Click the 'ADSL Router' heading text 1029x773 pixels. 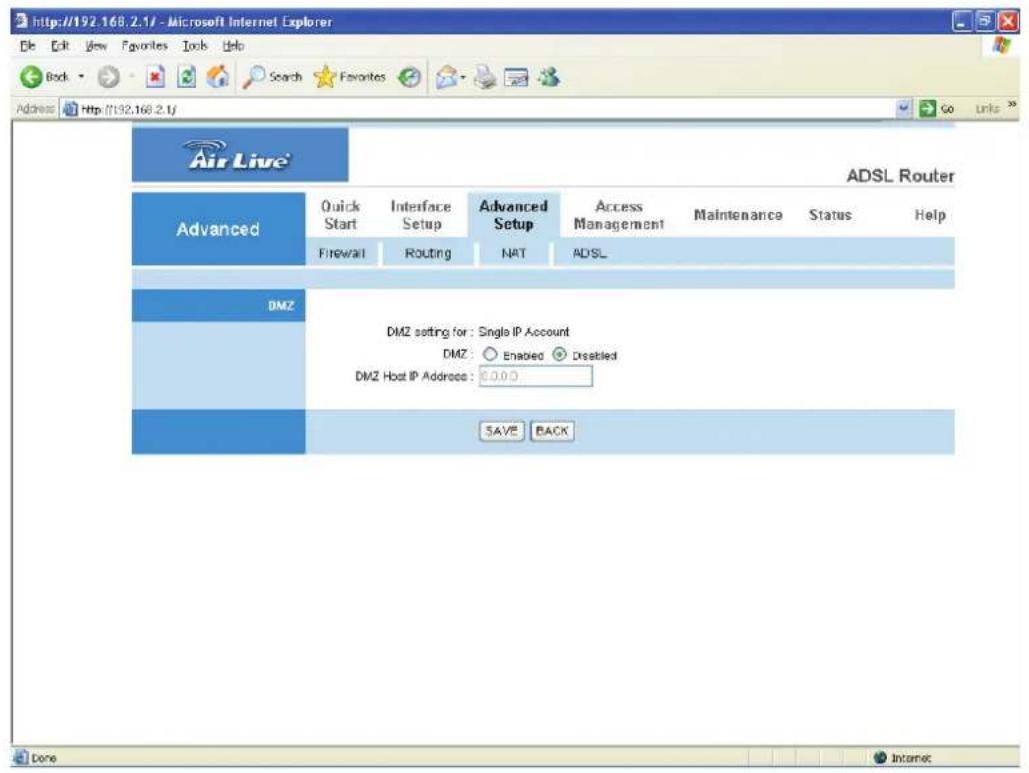pyautogui.click(x=900, y=176)
